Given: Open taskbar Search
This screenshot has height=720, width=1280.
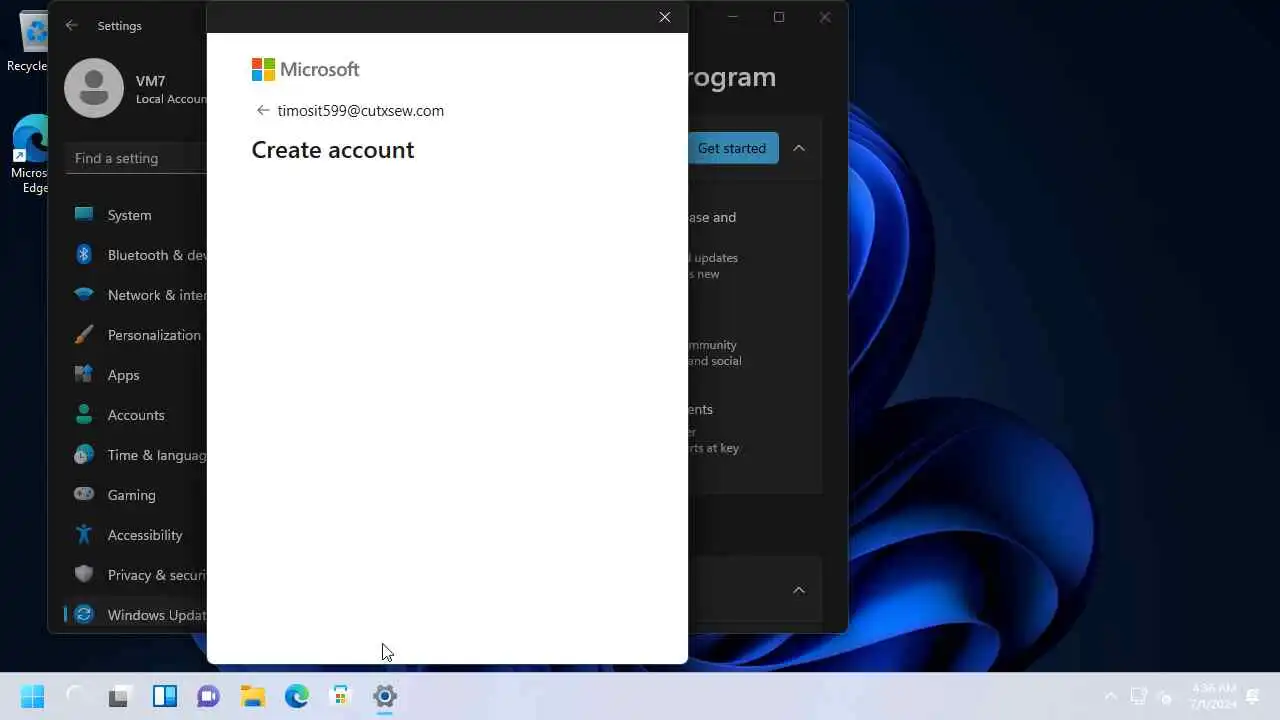Looking at the screenshot, I should (75, 696).
